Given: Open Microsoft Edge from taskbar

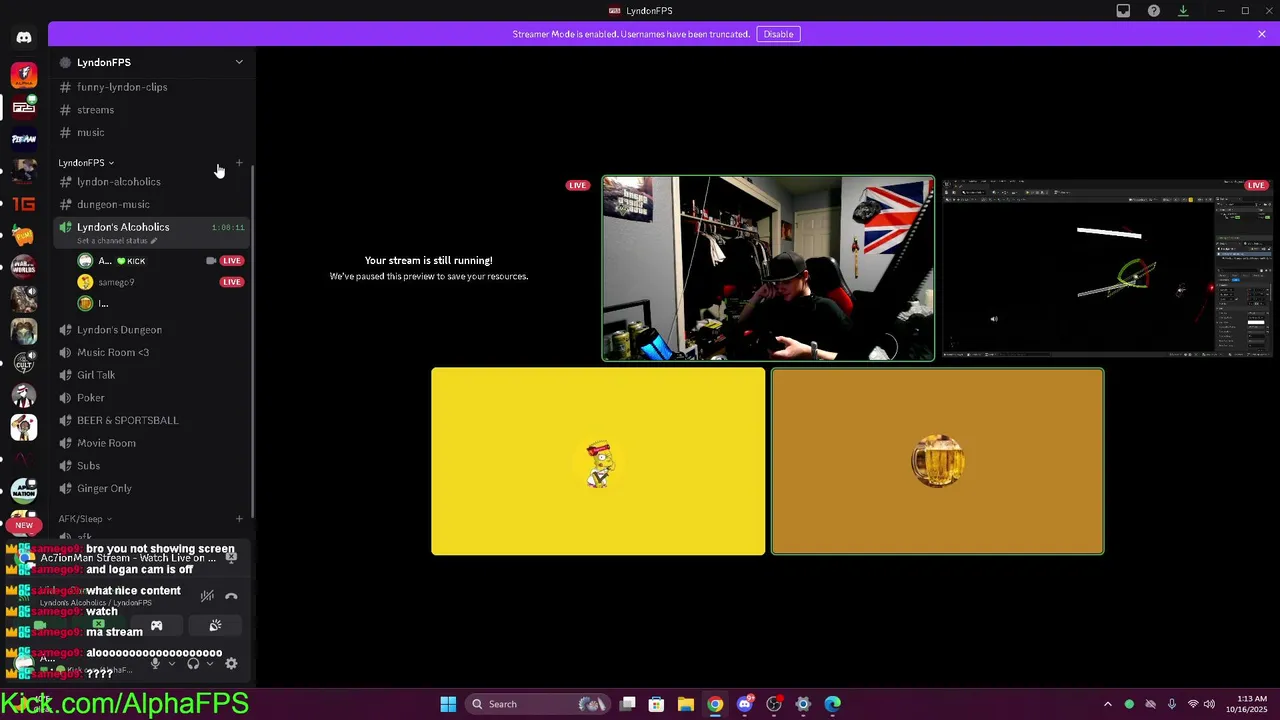Looking at the screenshot, I should point(832,704).
